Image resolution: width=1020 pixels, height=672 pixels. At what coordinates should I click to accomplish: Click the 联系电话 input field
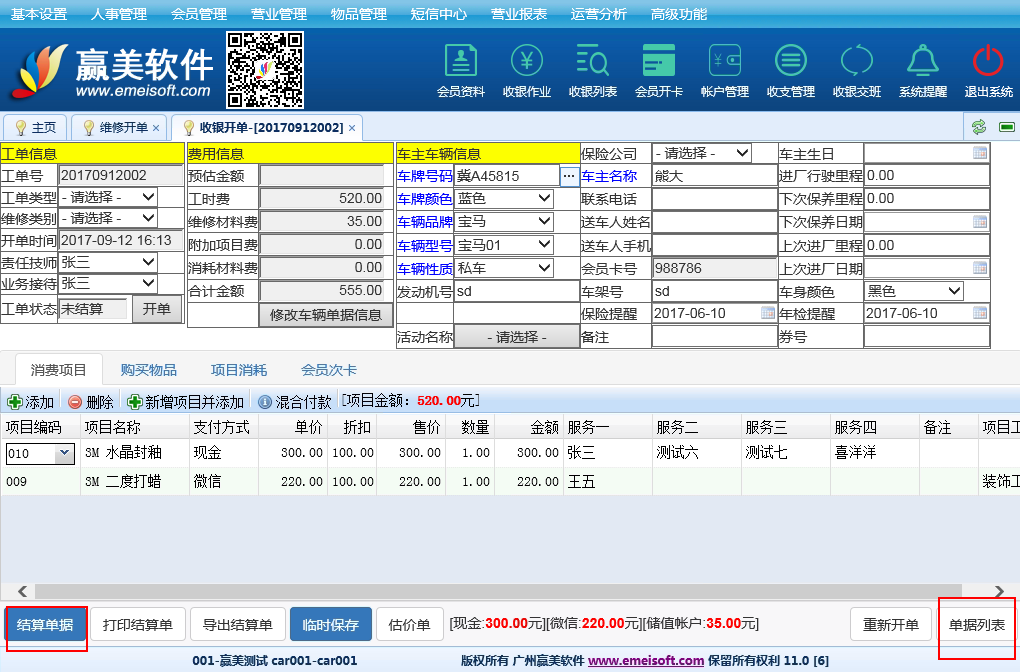714,199
